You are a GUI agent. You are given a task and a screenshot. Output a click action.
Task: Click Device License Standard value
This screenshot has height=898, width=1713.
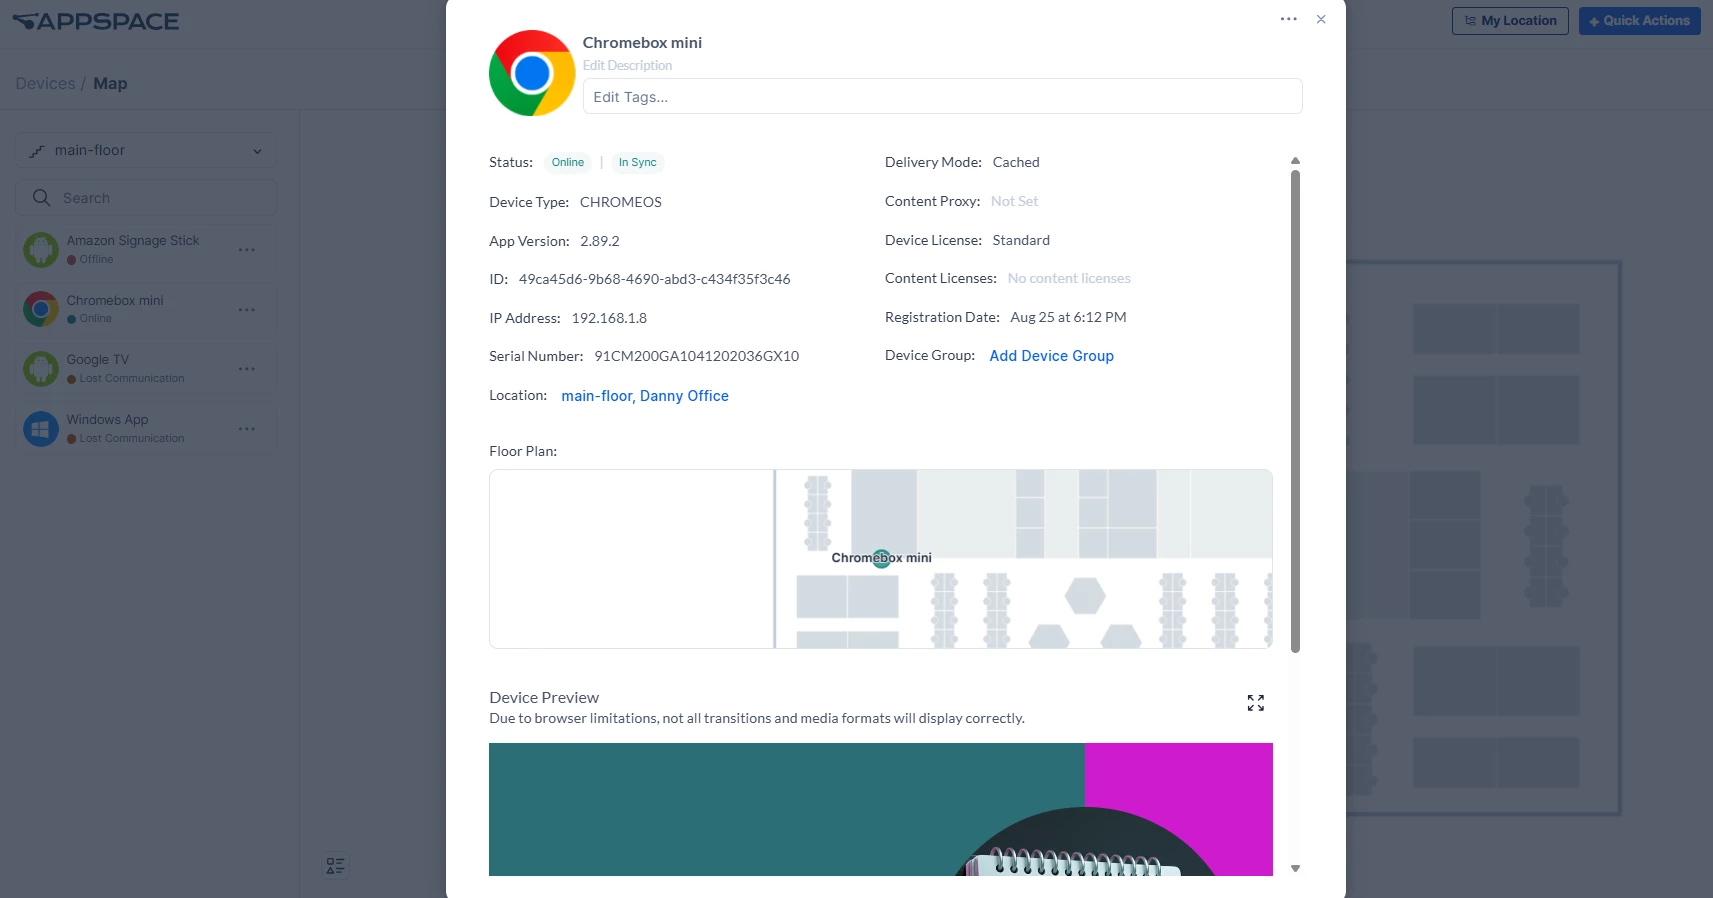pos(1021,241)
